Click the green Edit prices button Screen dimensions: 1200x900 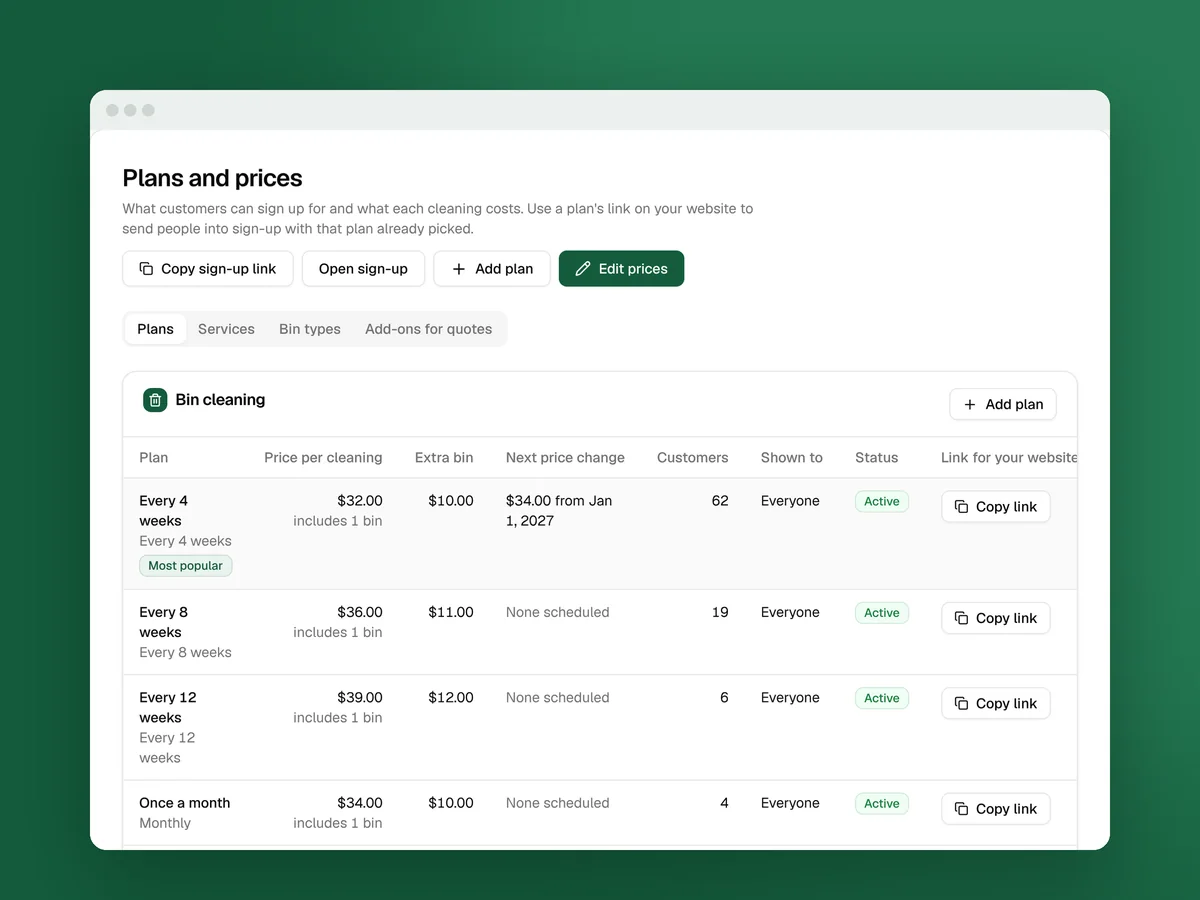(x=621, y=269)
